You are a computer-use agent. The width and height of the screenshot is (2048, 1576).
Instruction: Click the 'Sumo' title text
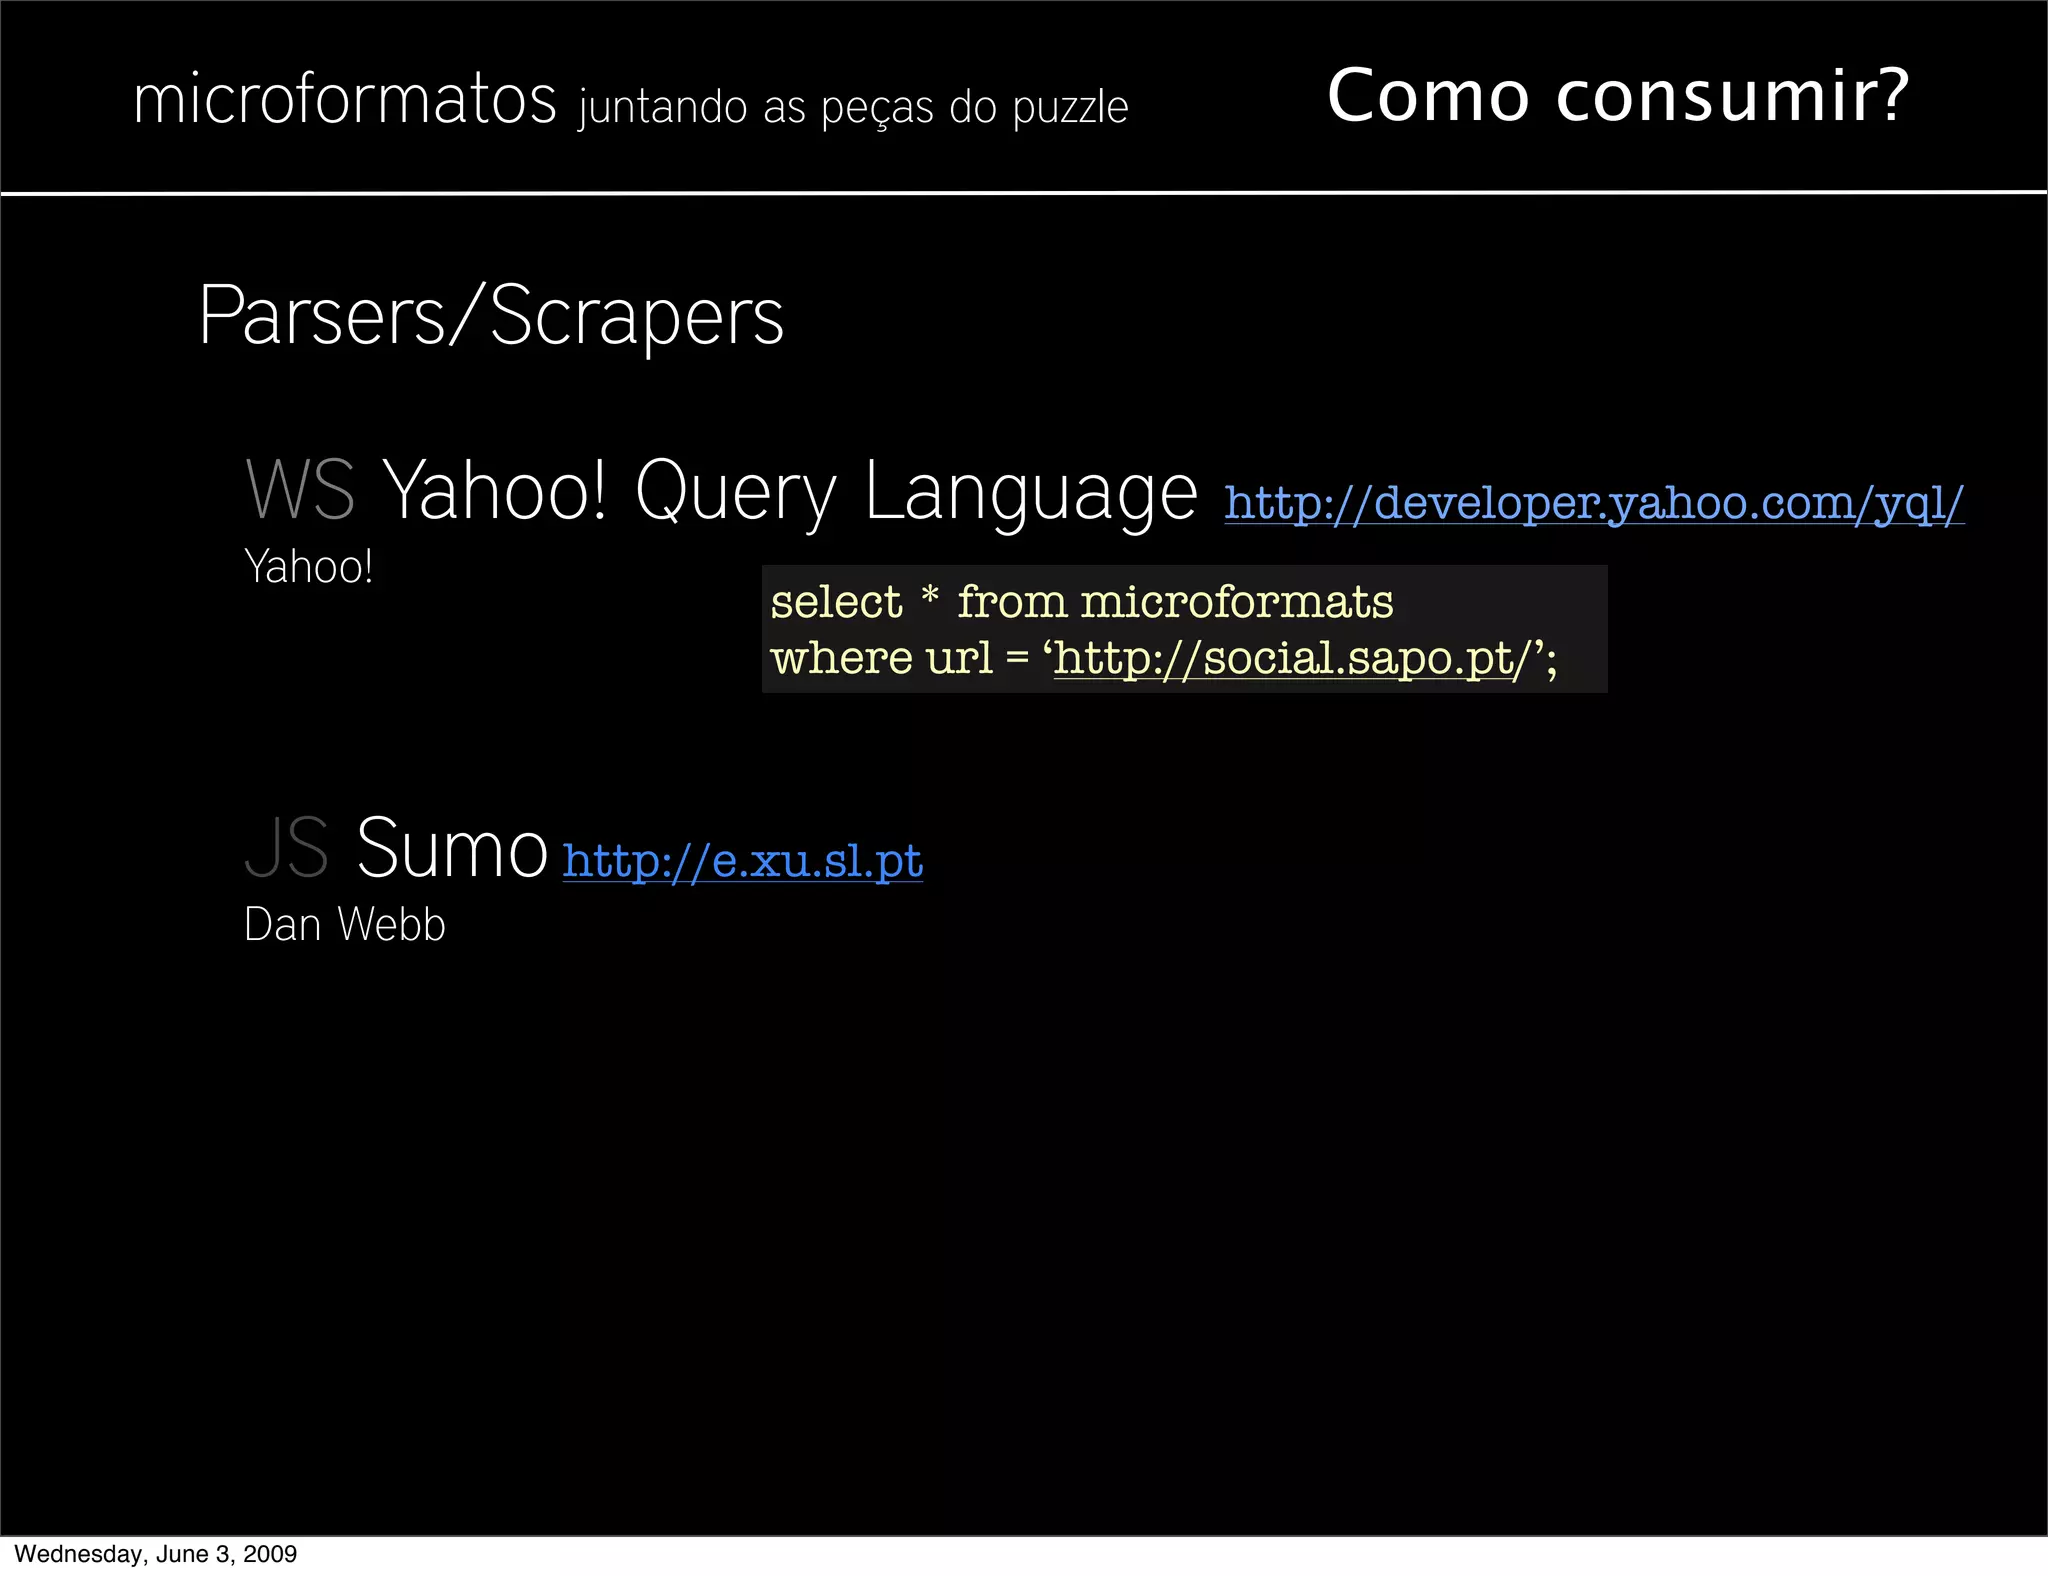pyautogui.click(x=451, y=848)
